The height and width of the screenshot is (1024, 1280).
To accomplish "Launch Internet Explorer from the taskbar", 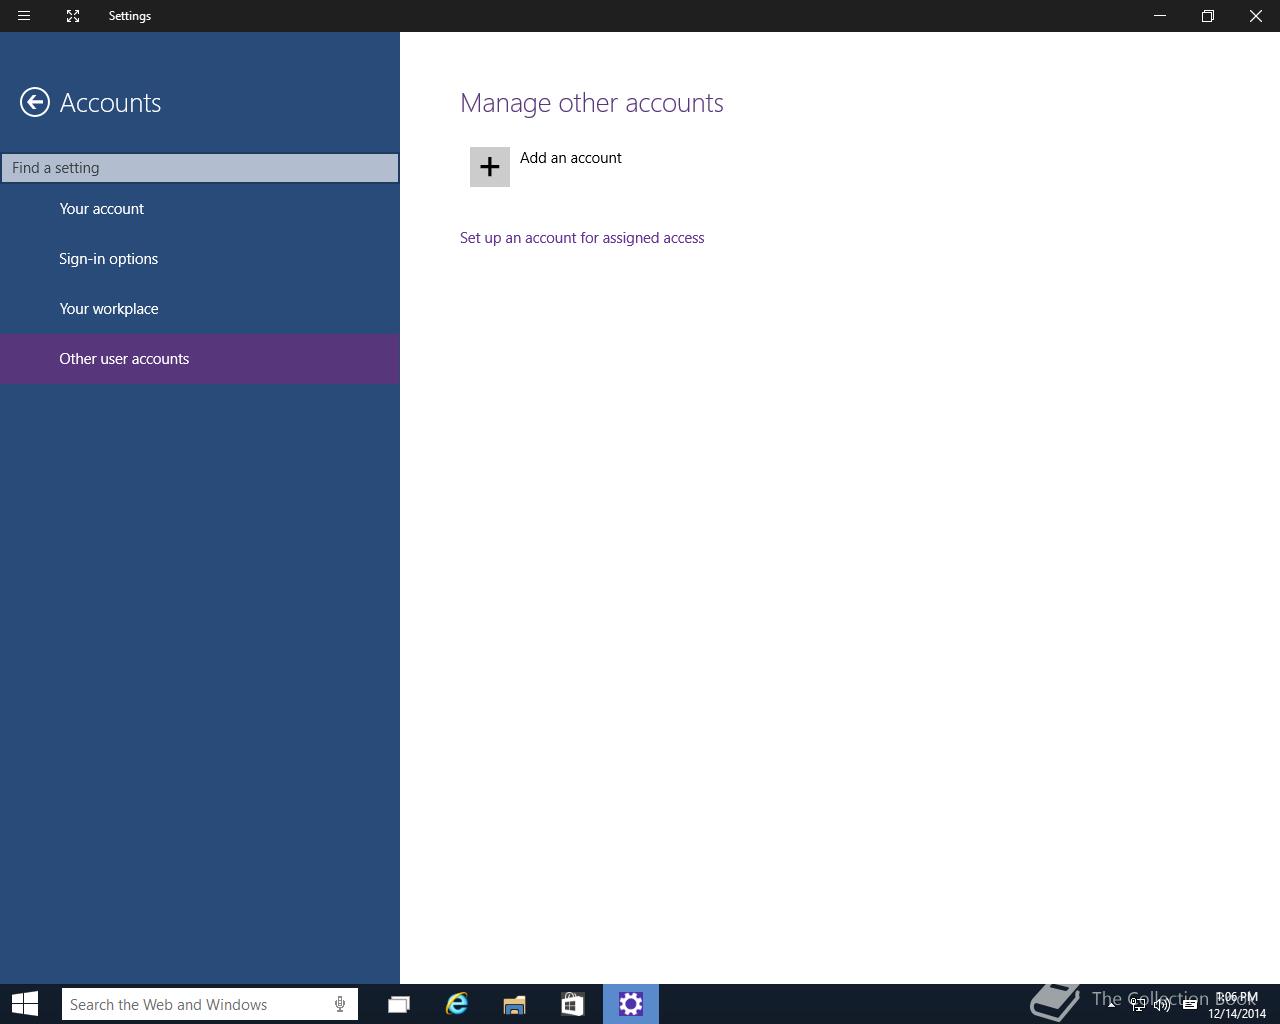I will point(456,1004).
